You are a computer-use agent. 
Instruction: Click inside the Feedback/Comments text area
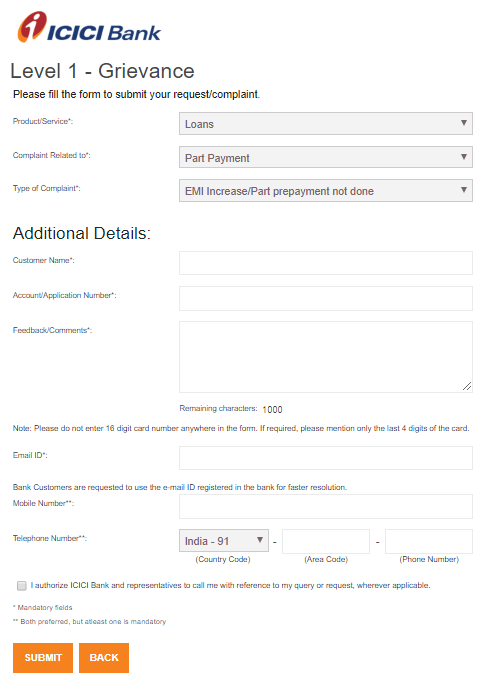(326, 357)
